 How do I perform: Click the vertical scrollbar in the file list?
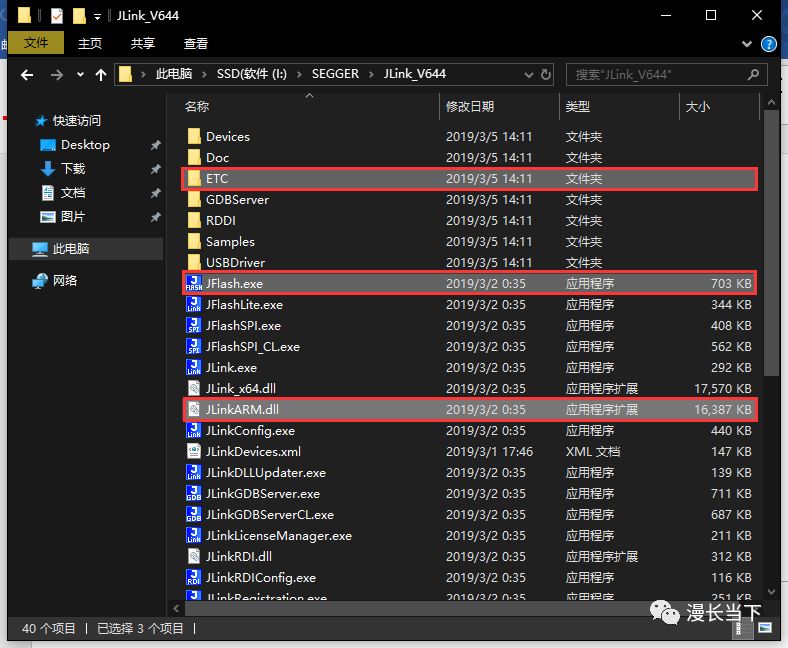tap(770, 300)
